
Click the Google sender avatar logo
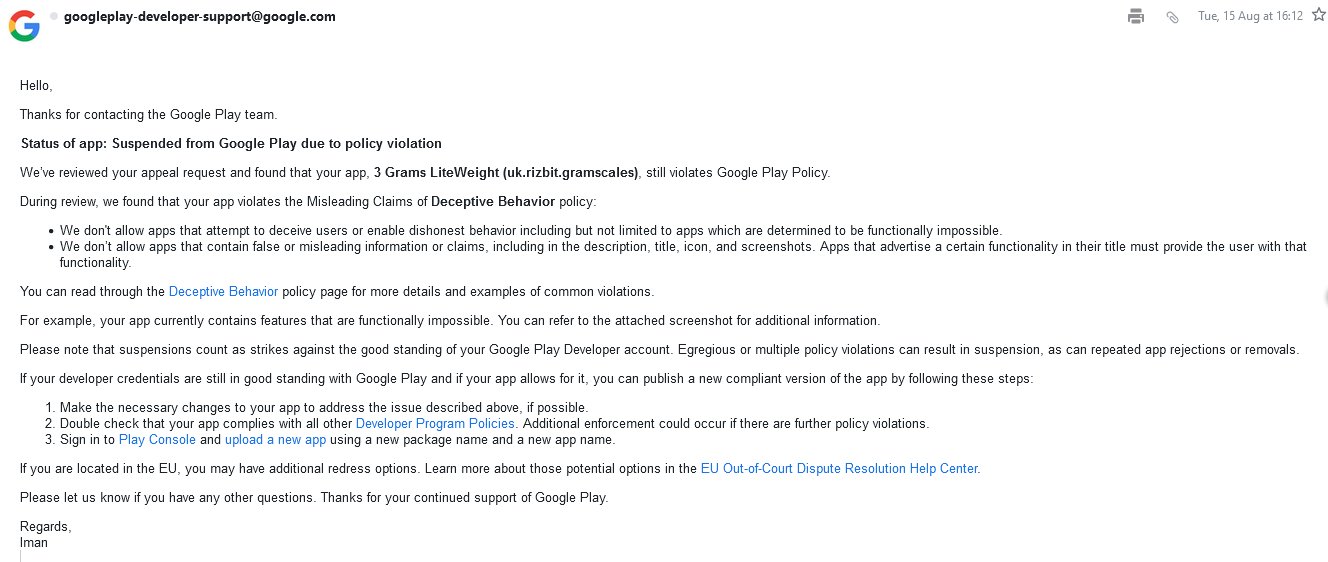coord(24,25)
